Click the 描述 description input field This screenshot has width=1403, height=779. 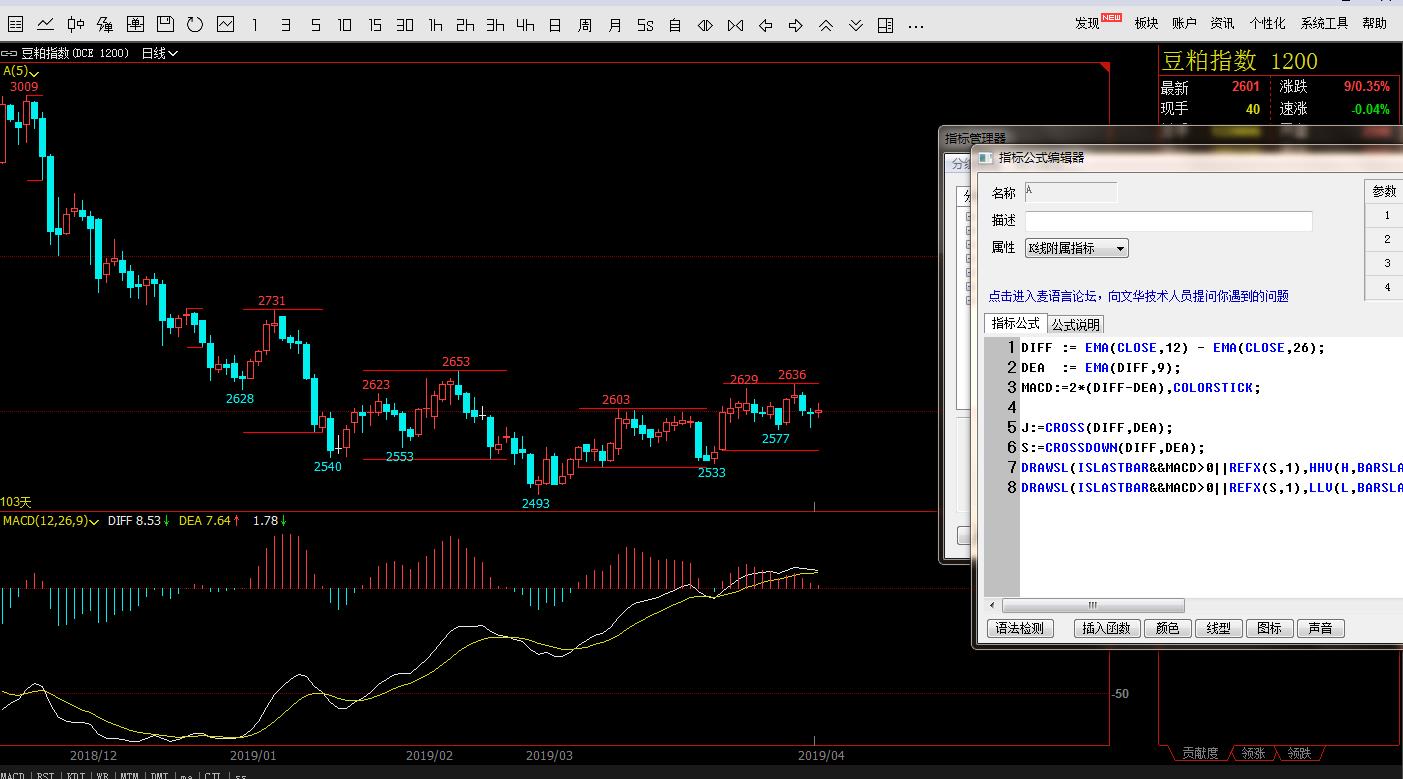[x=1168, y=221]
